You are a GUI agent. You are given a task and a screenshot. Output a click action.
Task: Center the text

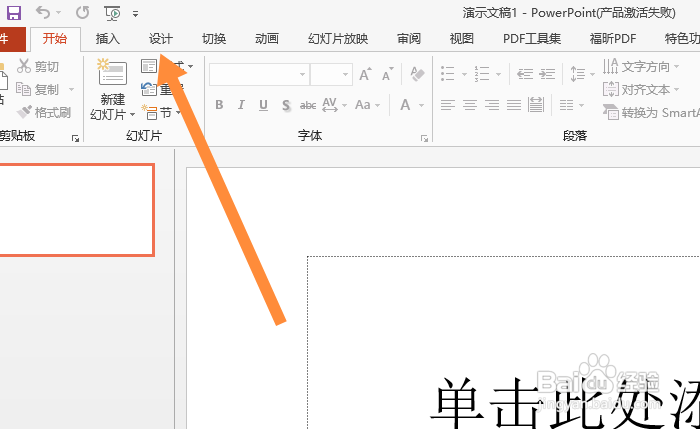(470, 105)
